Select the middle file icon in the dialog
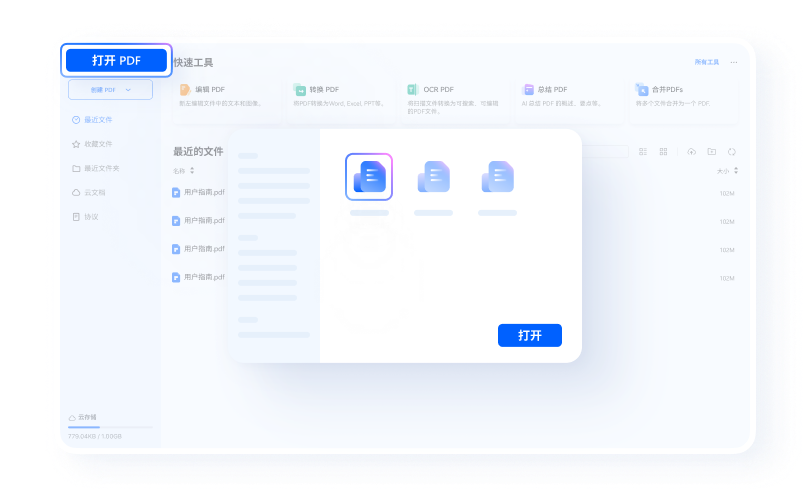This screenshot has width=810, height=489. click(433, 177)
